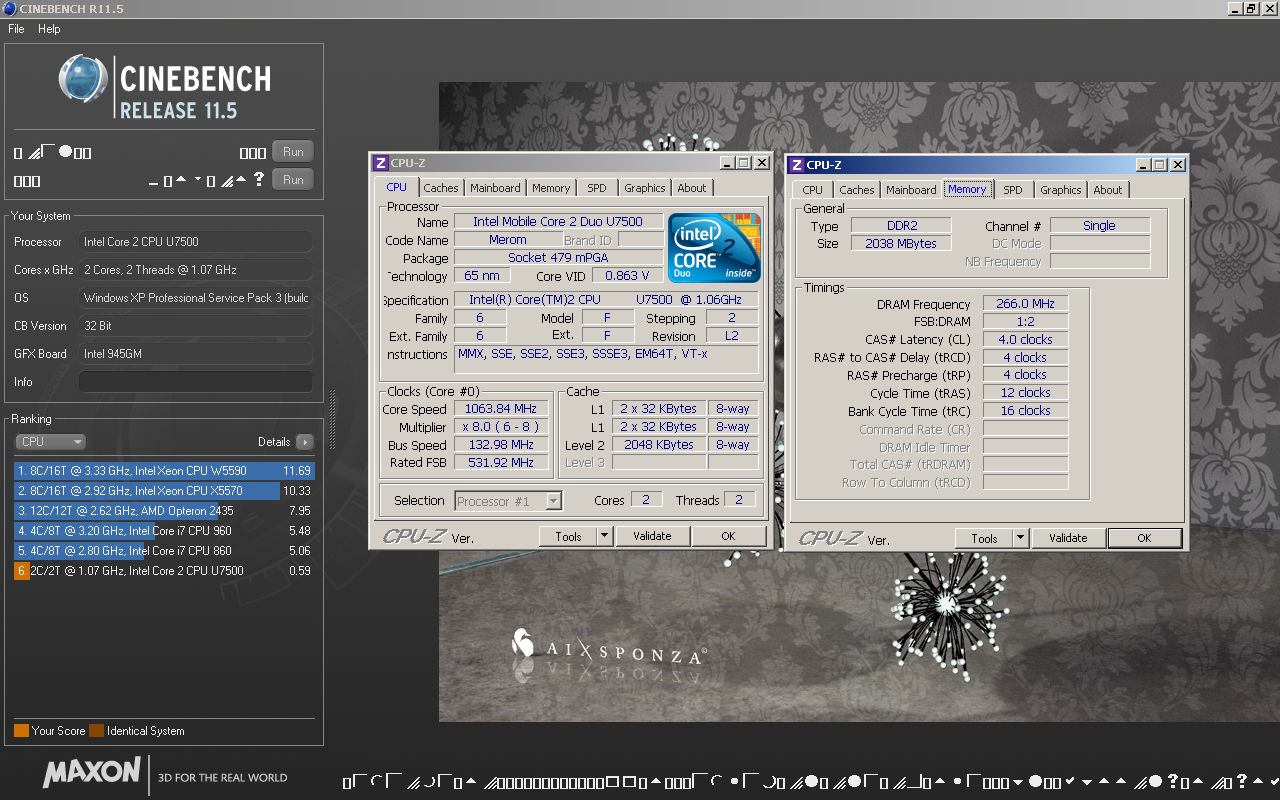Open Memory tab in the CPU-Z window showing processor info
The width and height of the screenshot is (1280, 800).
[551, 188]
